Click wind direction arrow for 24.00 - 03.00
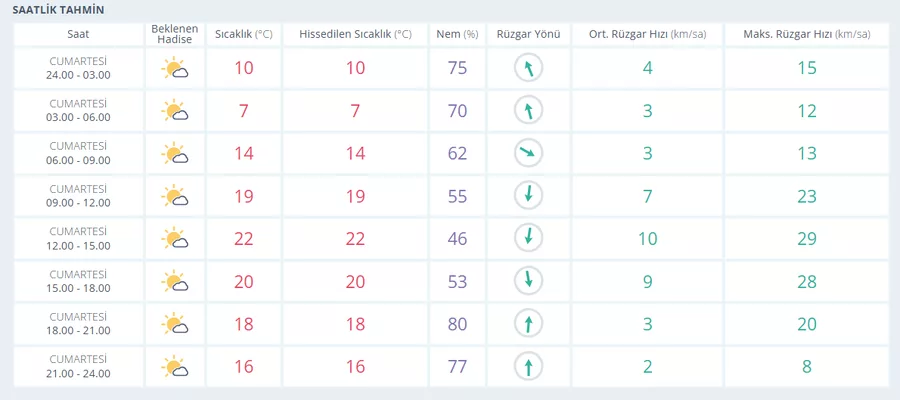 point(527,69)
